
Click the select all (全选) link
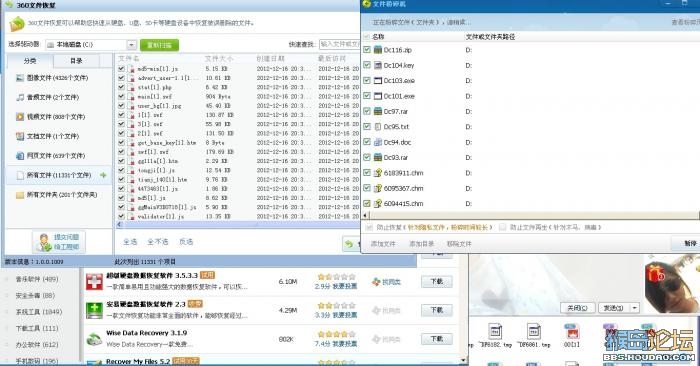pos(130,241)
